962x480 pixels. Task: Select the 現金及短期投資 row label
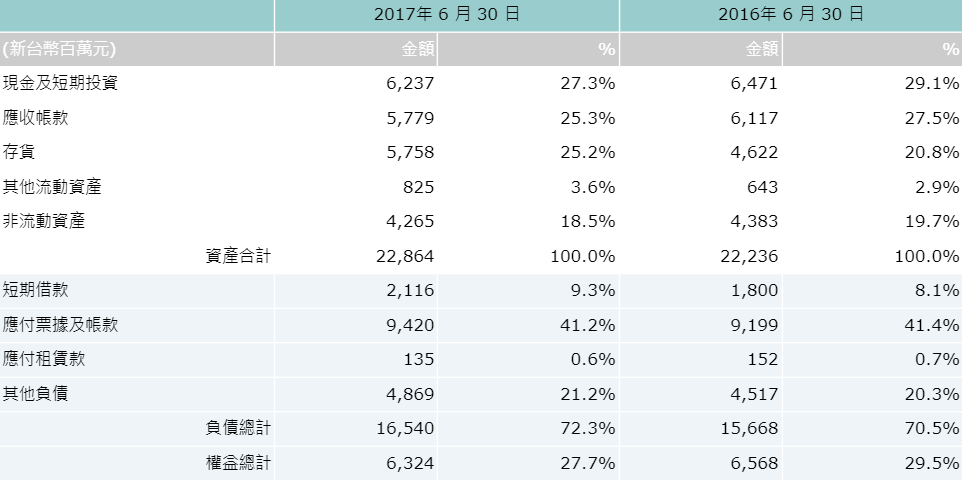[x=61, y=83]
